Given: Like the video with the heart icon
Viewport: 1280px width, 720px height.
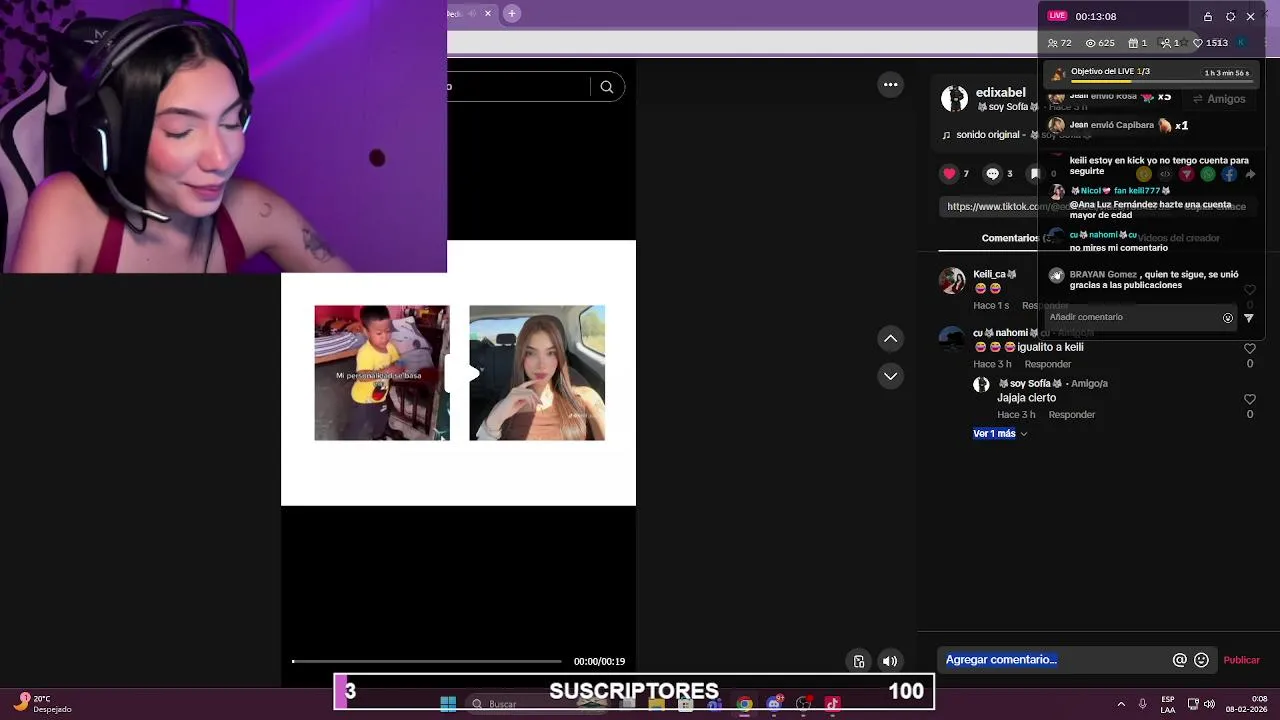Looking at the screenshot, I should tap(949, 174).
